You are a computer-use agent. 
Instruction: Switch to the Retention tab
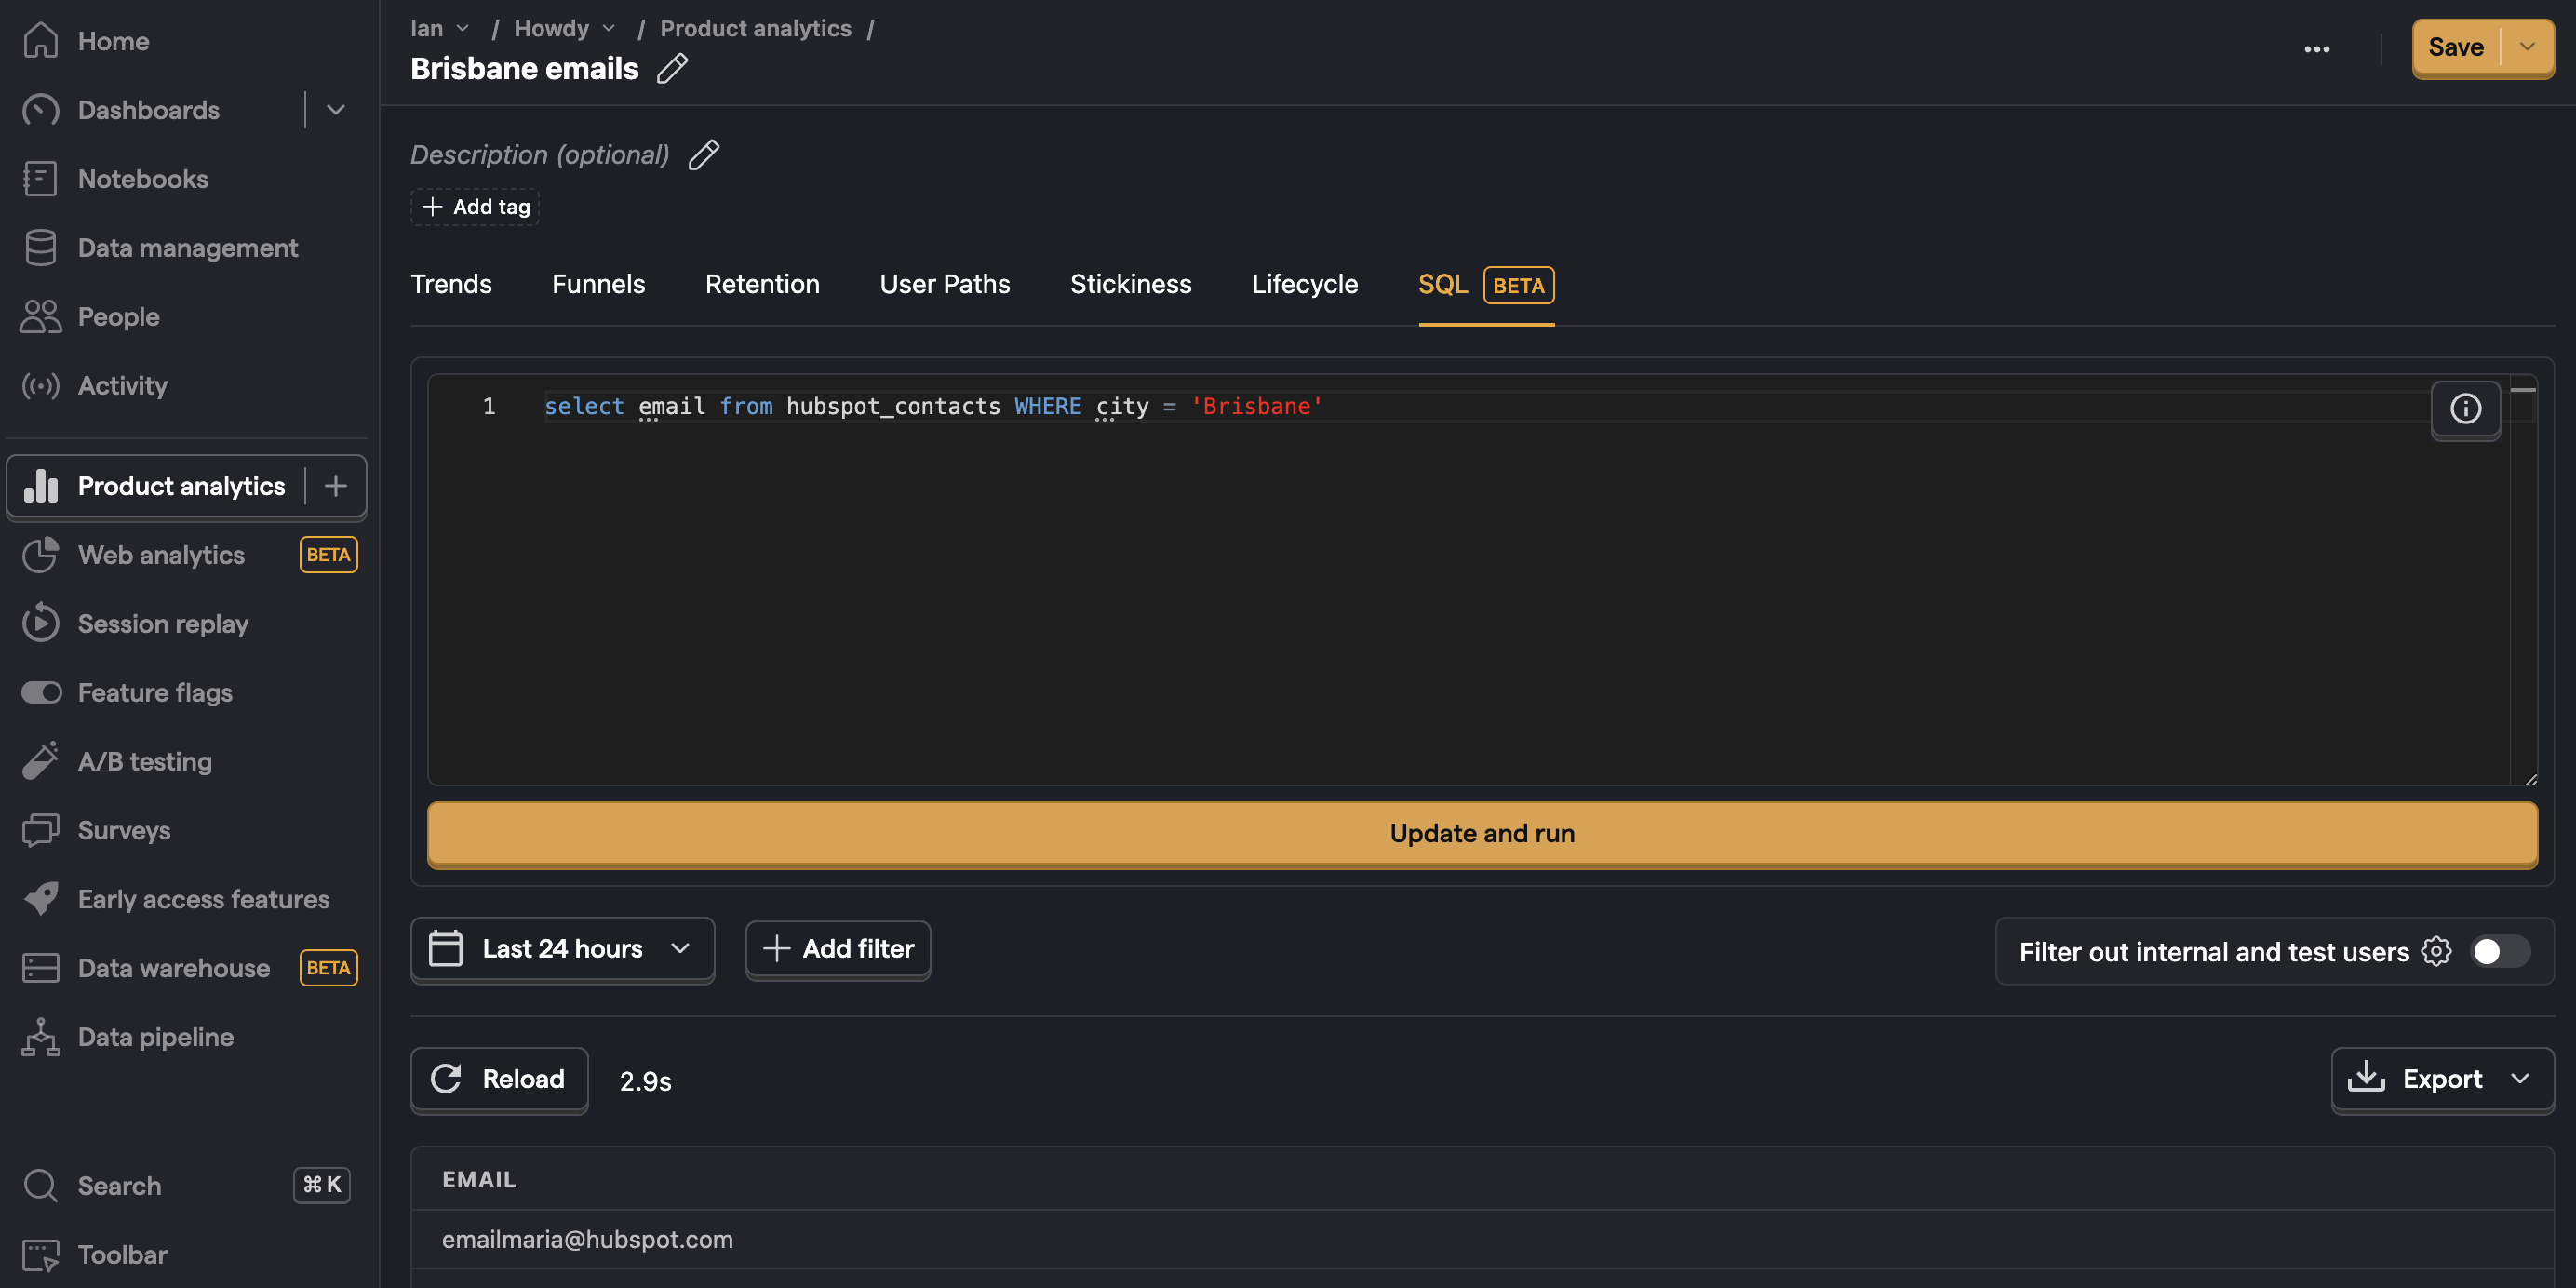click(x=762, y=283)
